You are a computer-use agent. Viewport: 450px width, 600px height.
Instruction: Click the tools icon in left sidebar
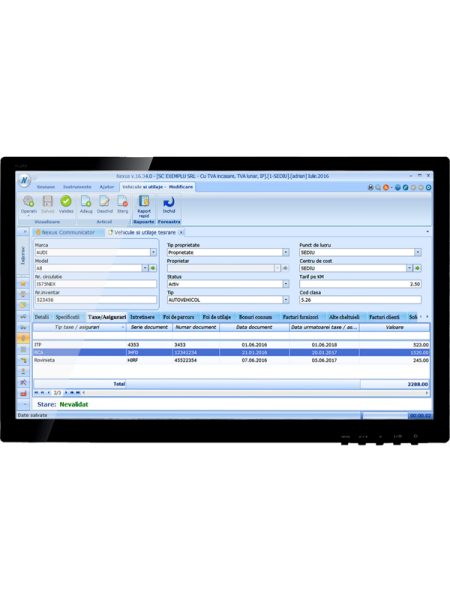click(23, 382)
